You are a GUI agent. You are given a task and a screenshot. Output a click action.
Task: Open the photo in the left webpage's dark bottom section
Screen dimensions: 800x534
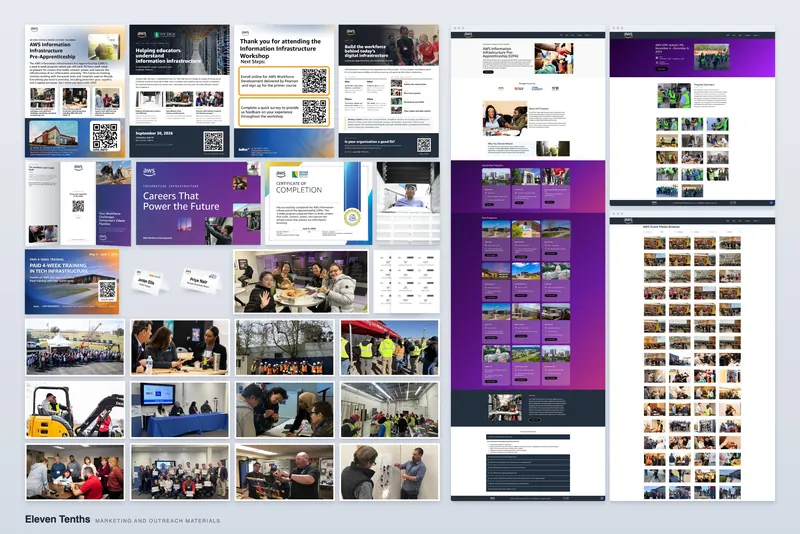coord(505,408)
